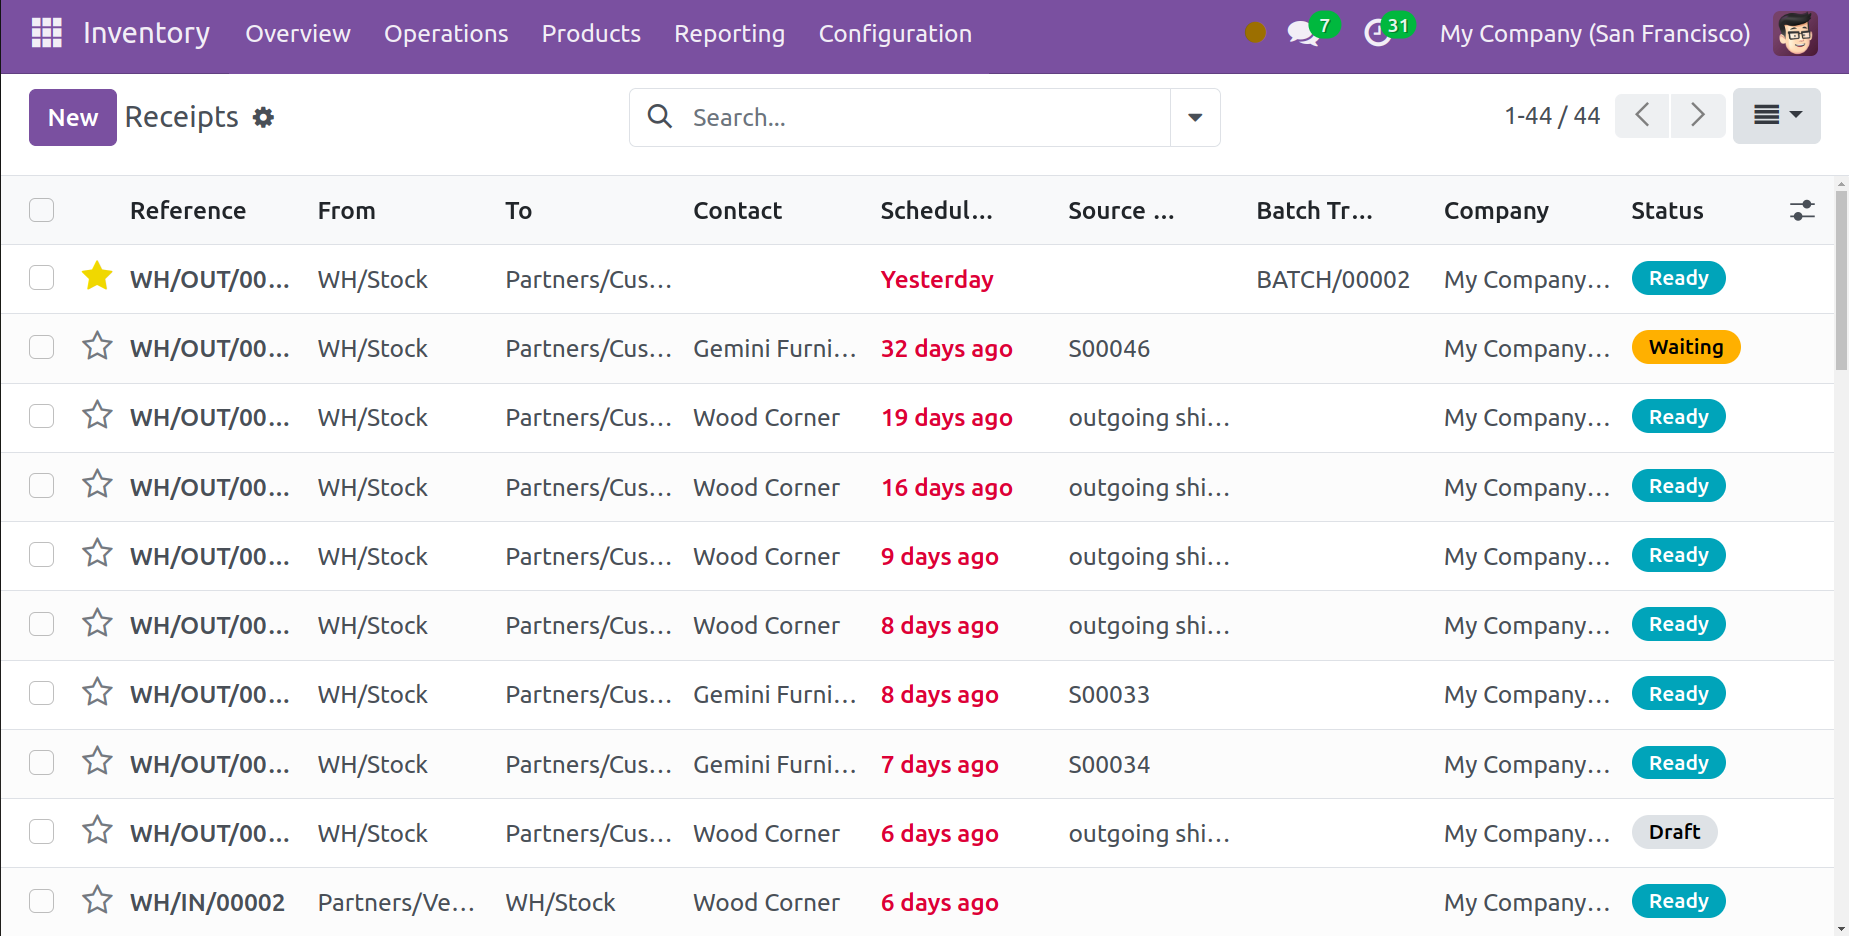This screenshot has height=936, width=1849.
Task: Select checkbox for the WH/IN/00002 row
Action: (x=42, y=901)
